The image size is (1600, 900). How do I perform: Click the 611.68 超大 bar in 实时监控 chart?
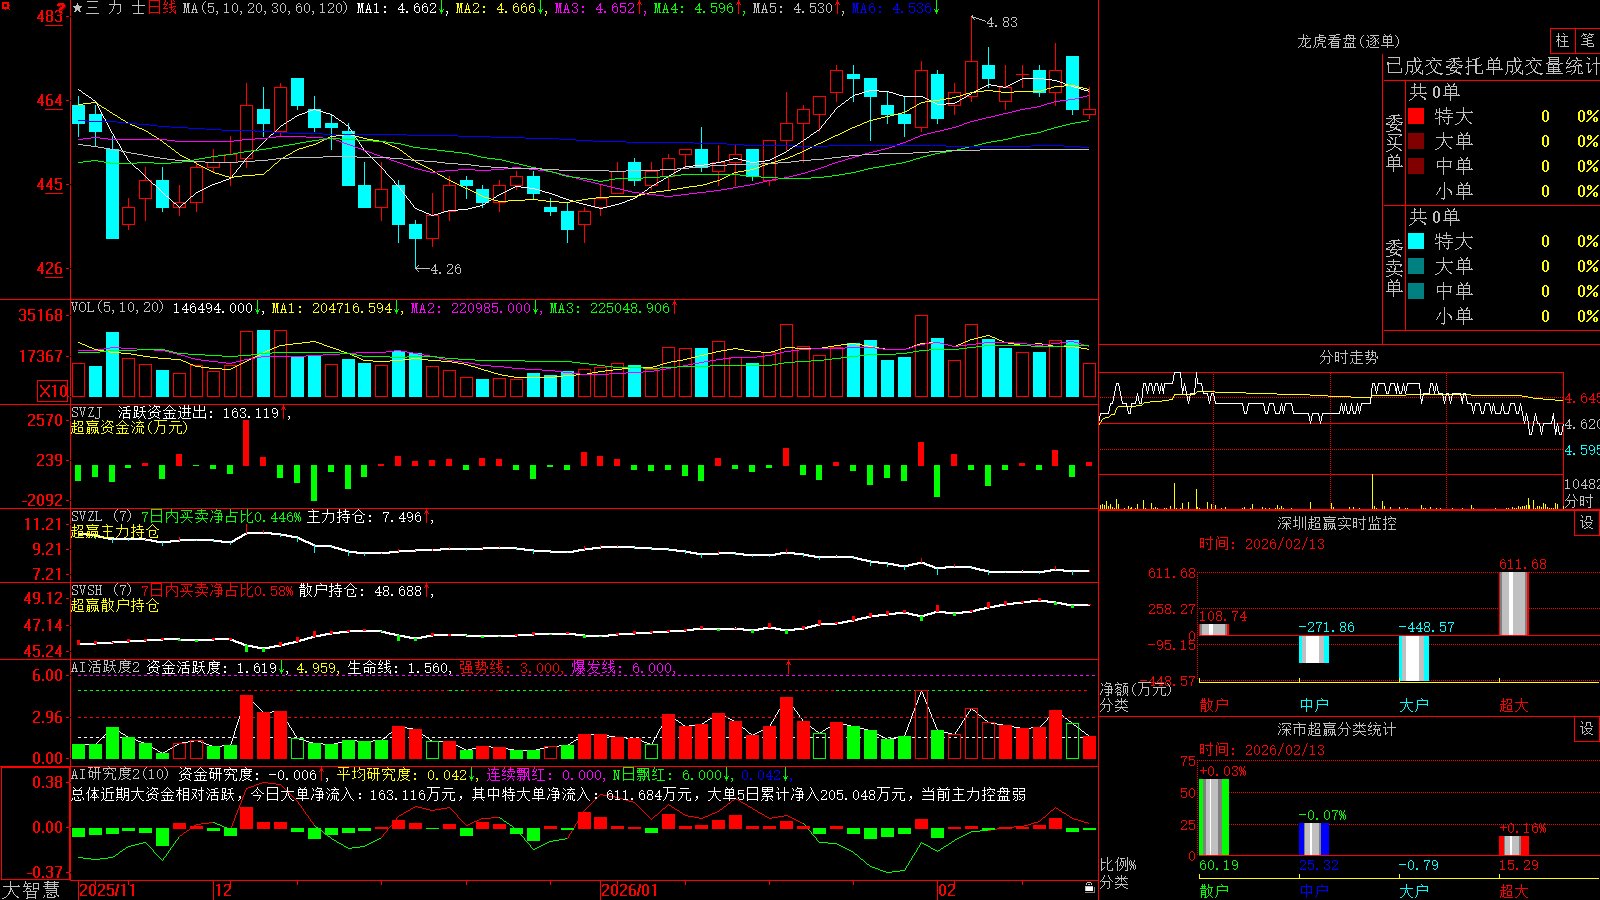click(1514, 603)
